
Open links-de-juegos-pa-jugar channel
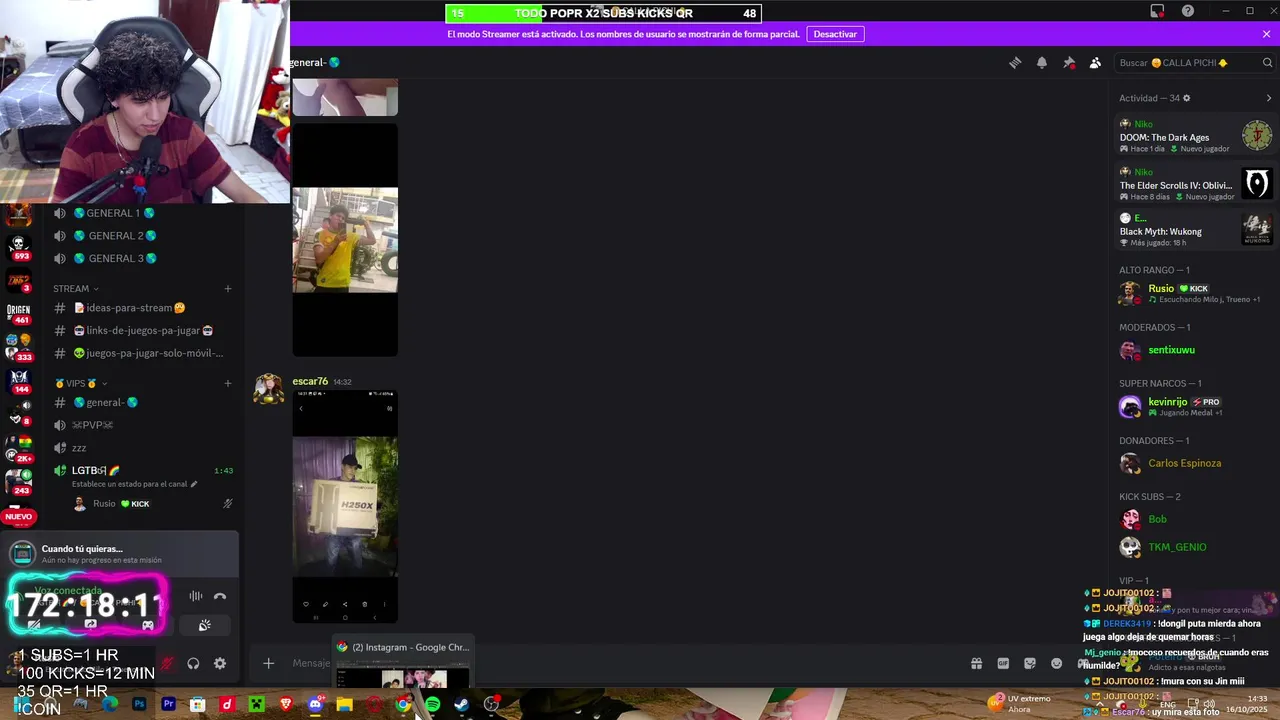140,330
